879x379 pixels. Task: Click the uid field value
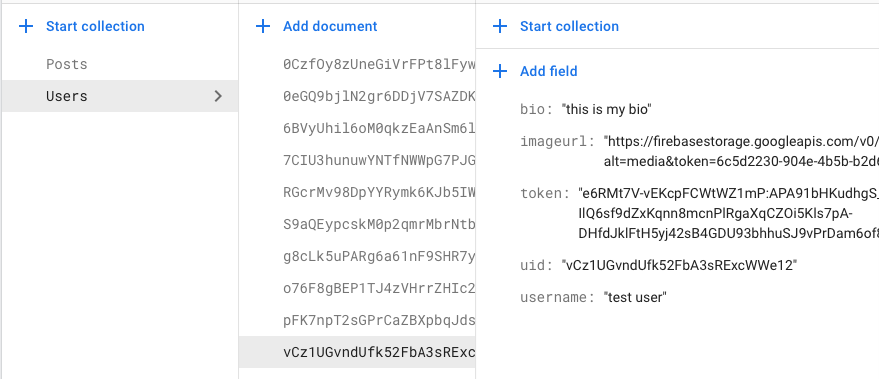pyautogui.click(x=679, y=265)
